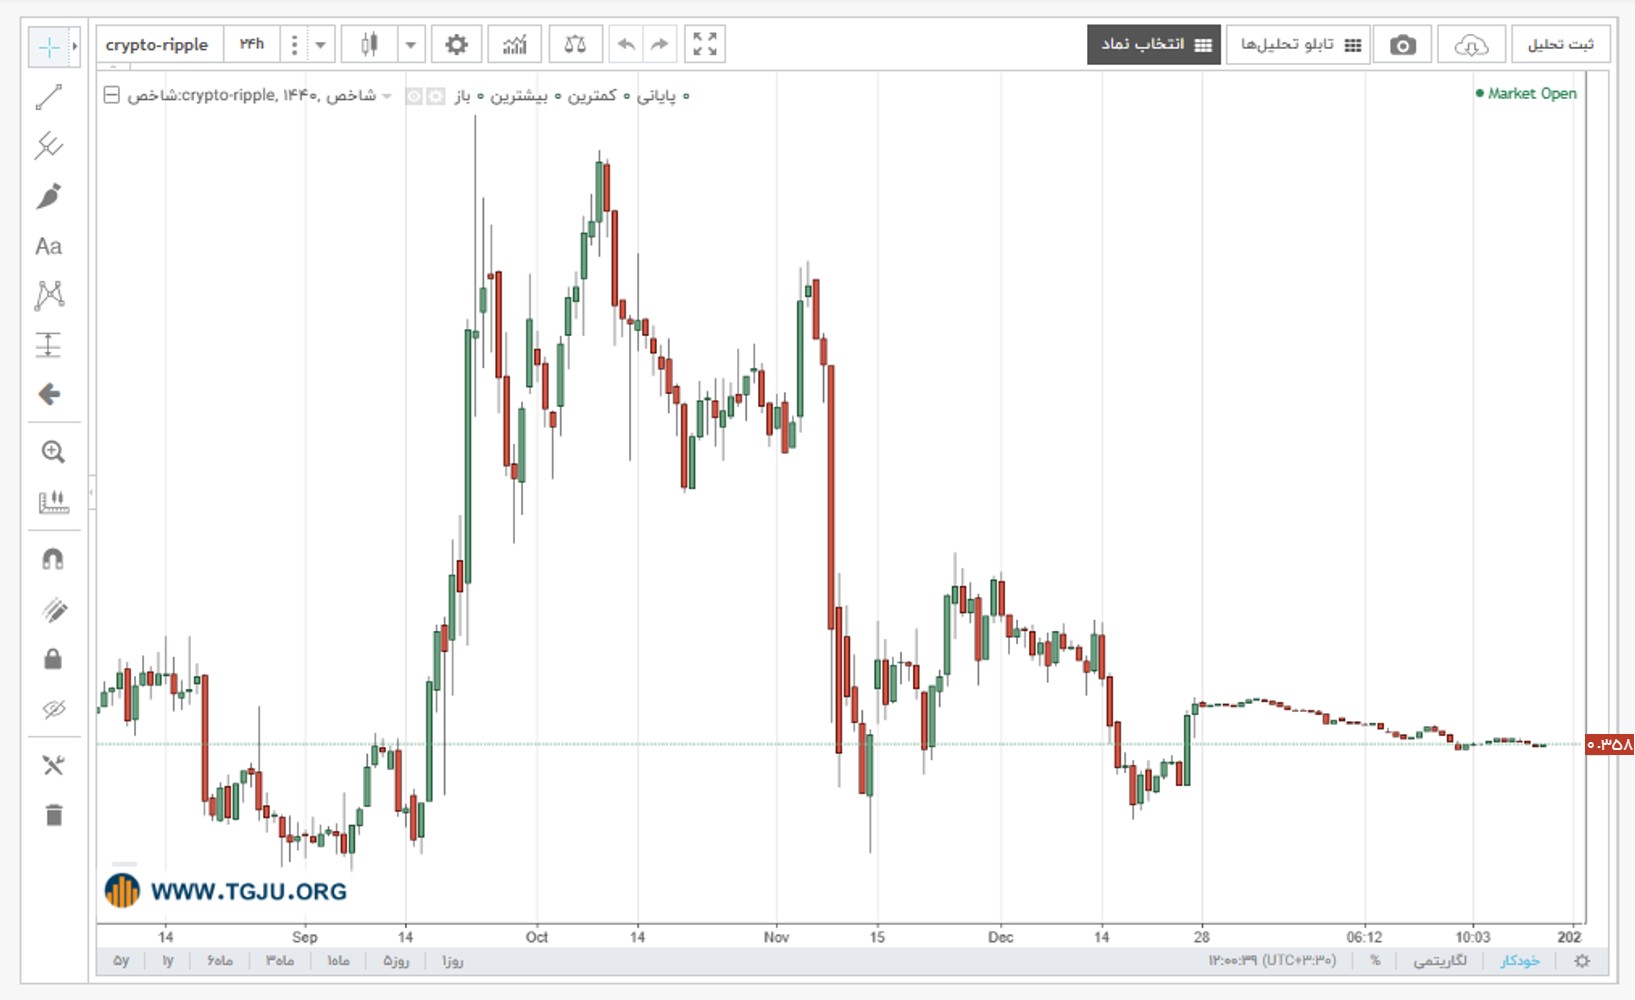The height and width of the screenshot is (1000, 1635).
Task: Click the left sidebar back arrow icon
Action: point(49,394)
